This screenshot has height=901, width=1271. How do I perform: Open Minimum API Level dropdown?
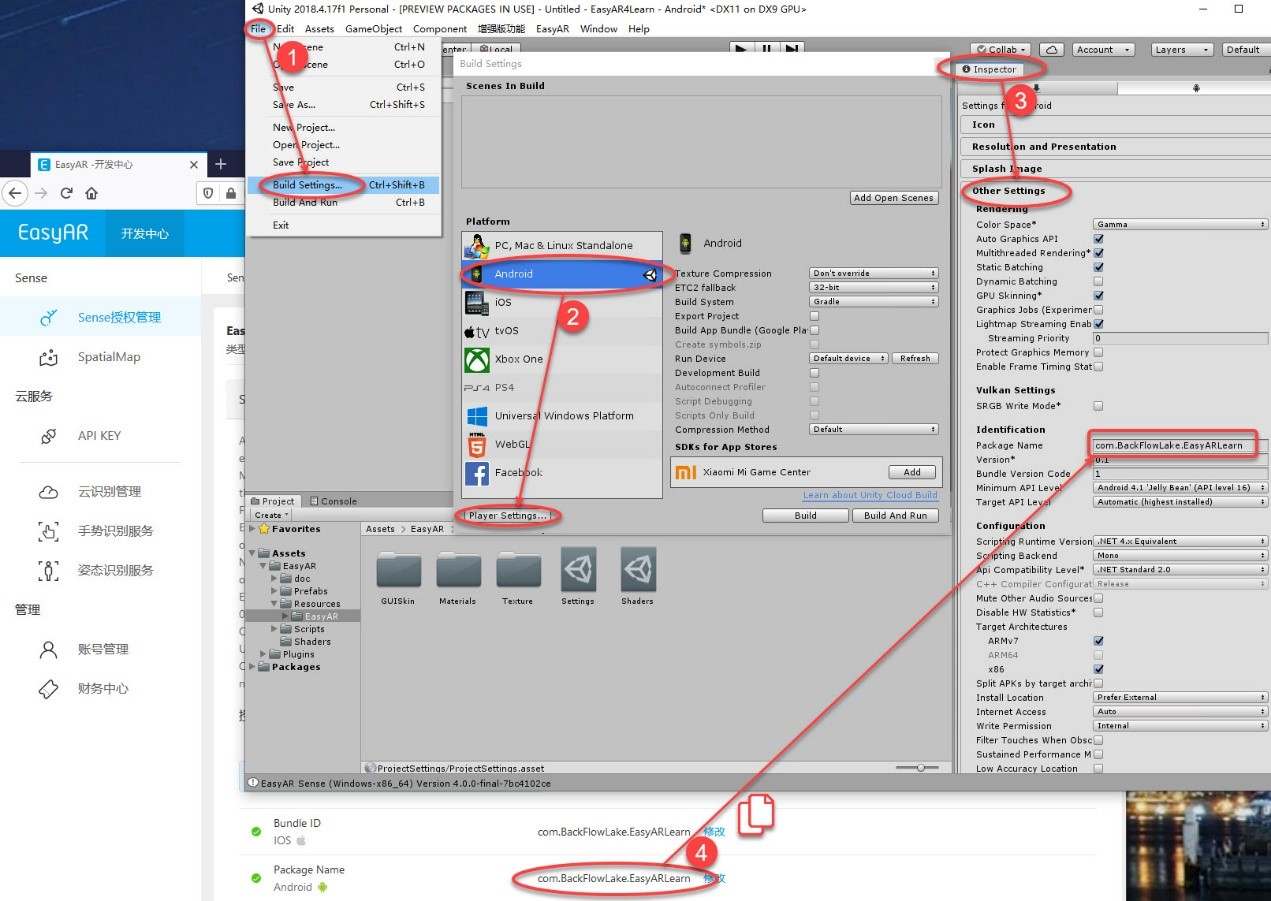tap(1181, 488)
